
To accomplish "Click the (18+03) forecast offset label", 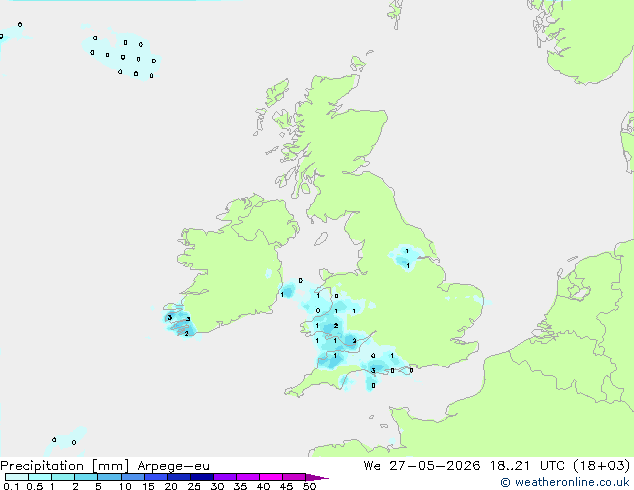I will tap(602, 465).
